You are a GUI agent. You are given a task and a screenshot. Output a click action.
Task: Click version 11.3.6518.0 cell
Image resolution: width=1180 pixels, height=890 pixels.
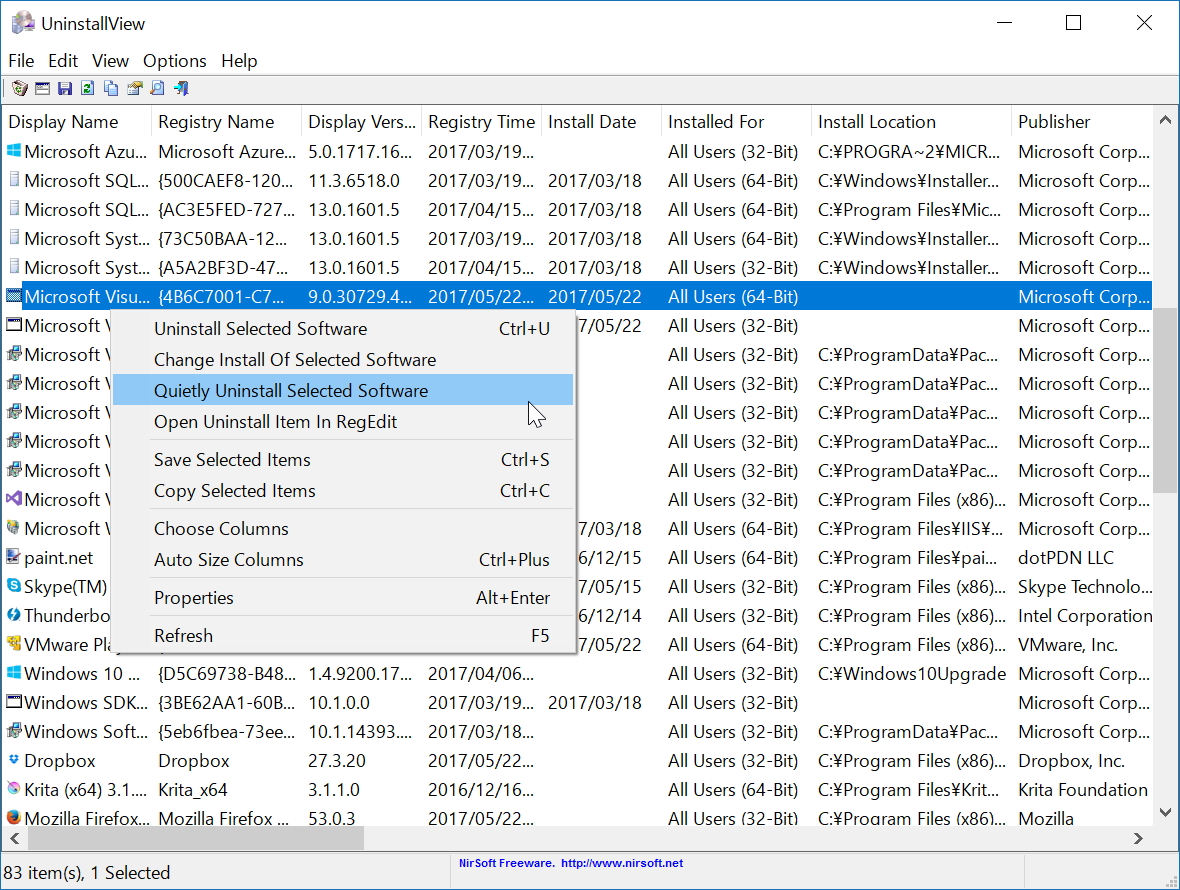pos(354,181)
